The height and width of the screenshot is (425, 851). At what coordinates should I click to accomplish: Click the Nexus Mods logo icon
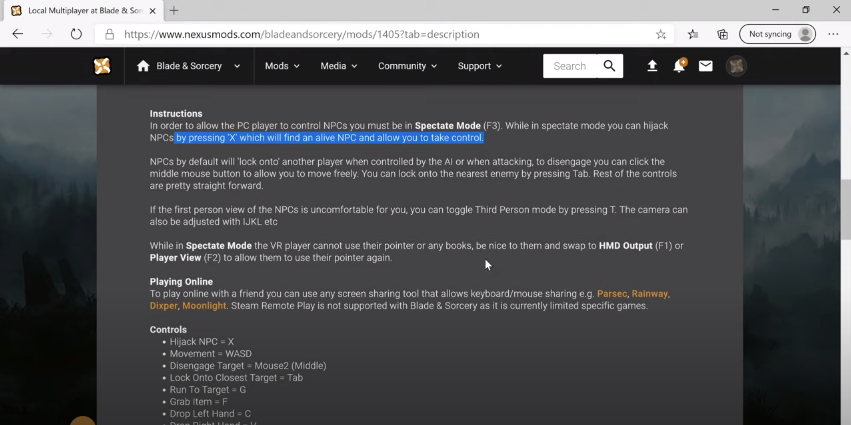[x=102, y=66]
